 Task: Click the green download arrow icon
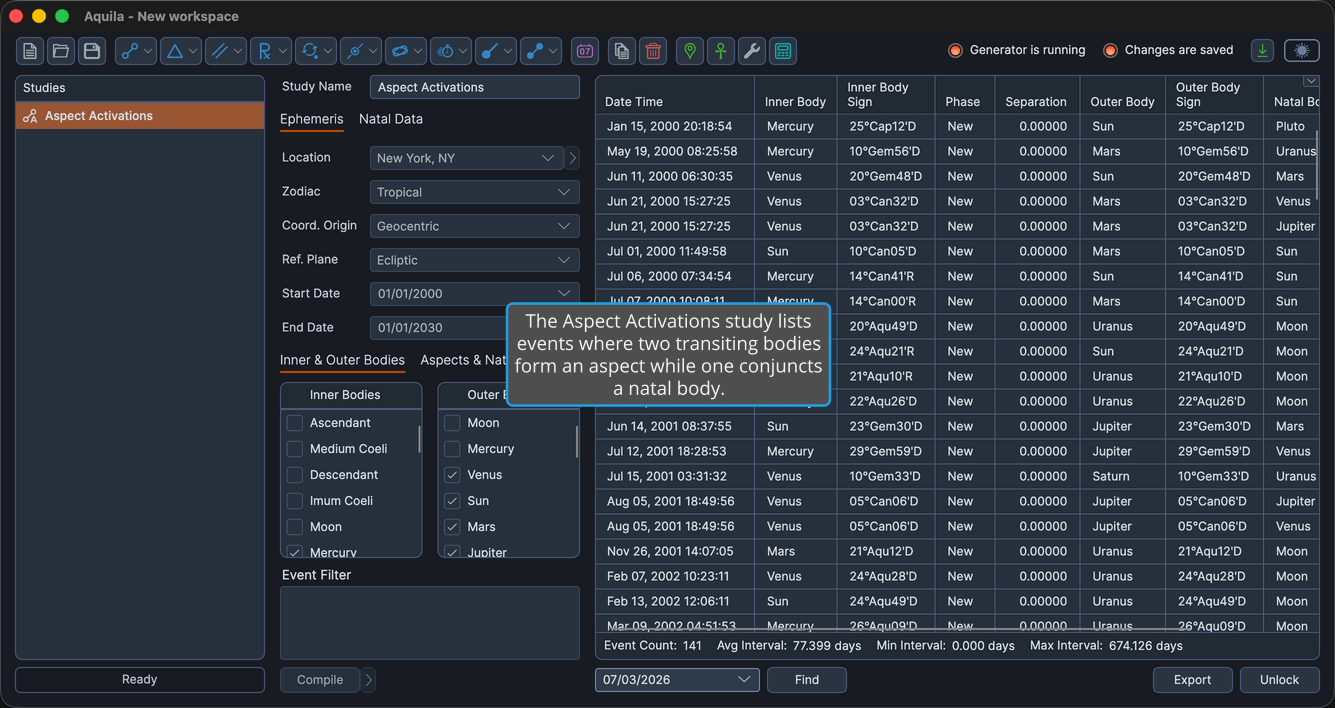click(x=1263, y=50)
